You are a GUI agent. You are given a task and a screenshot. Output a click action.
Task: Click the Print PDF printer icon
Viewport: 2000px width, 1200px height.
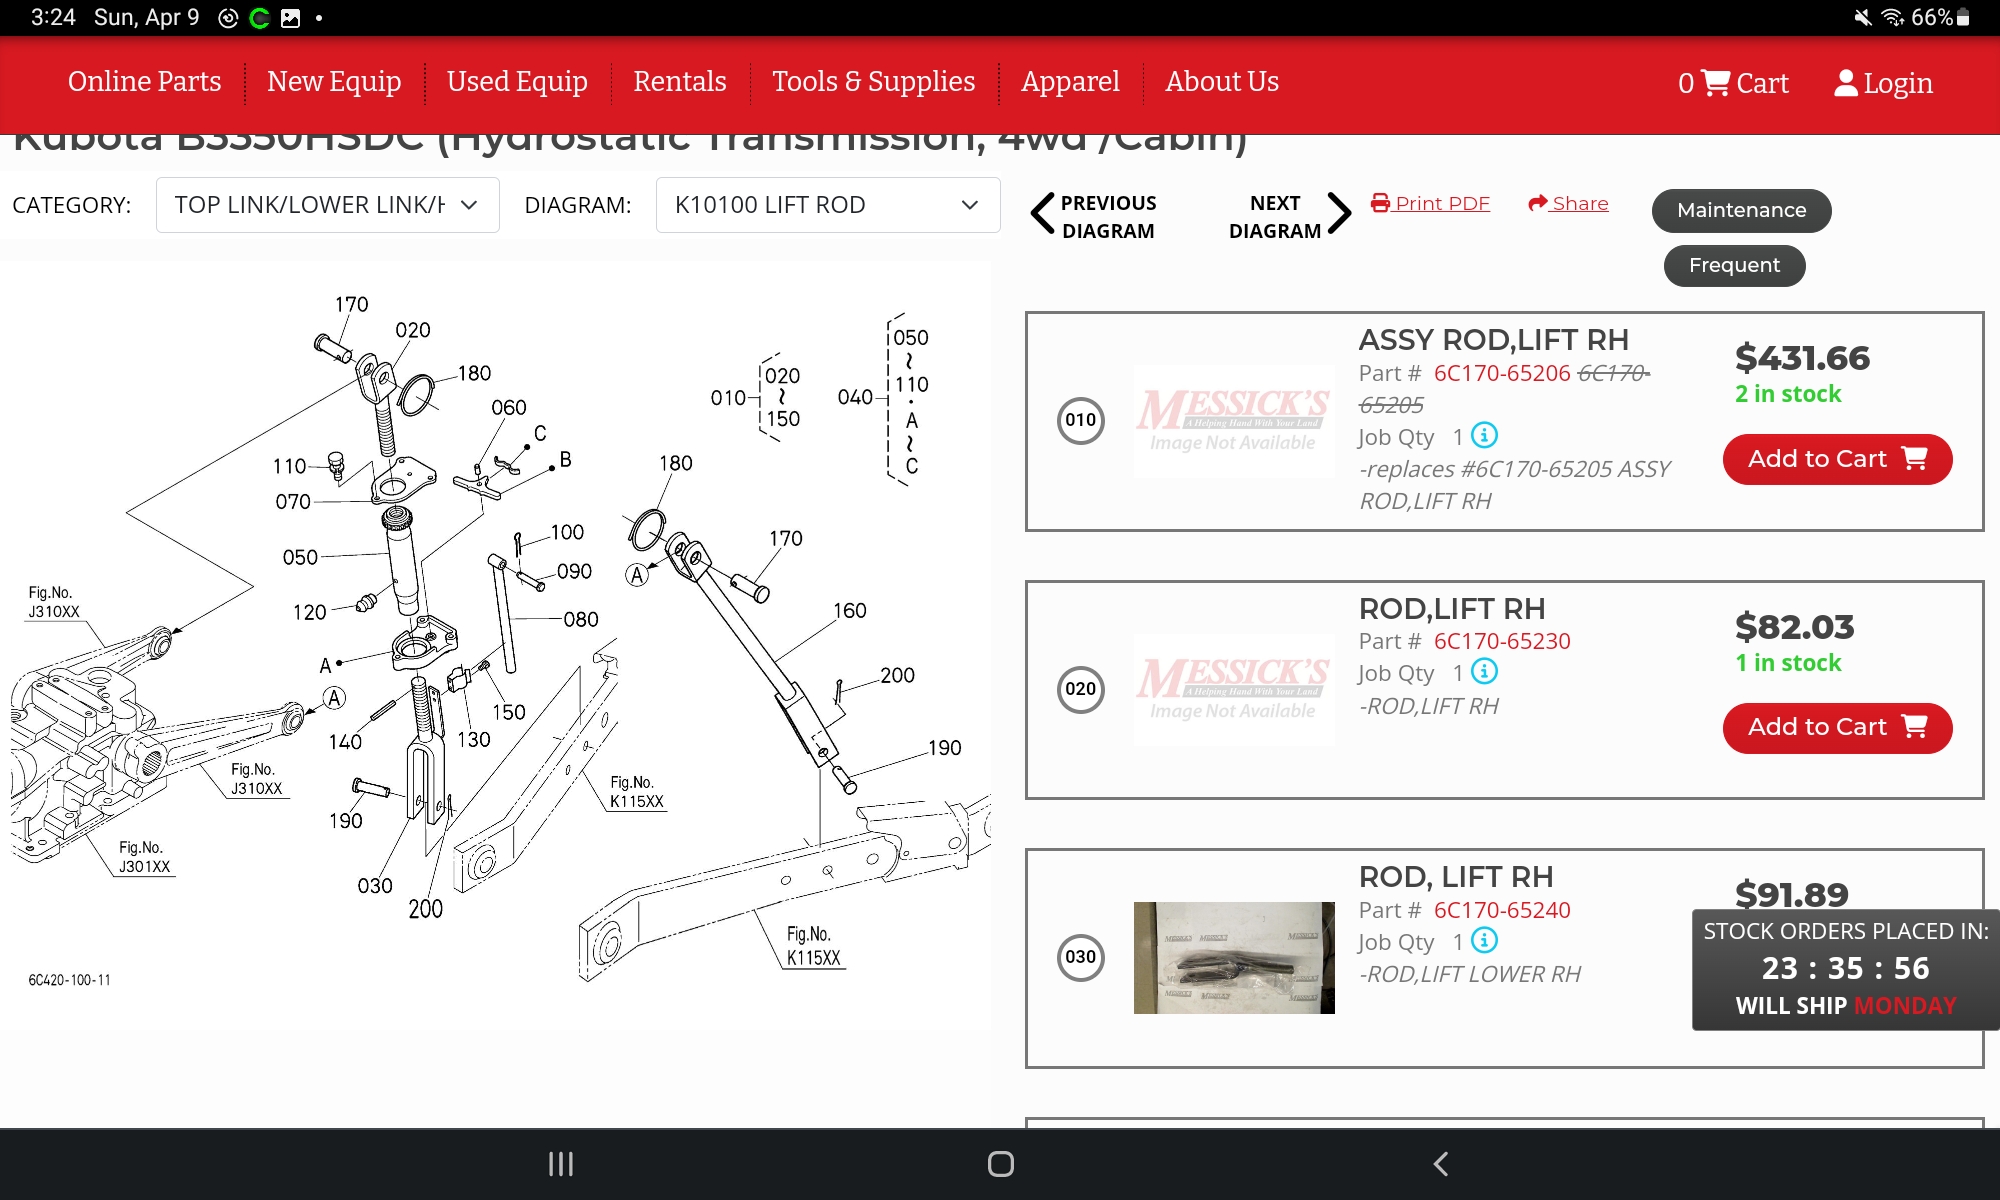coord(1380,203)
